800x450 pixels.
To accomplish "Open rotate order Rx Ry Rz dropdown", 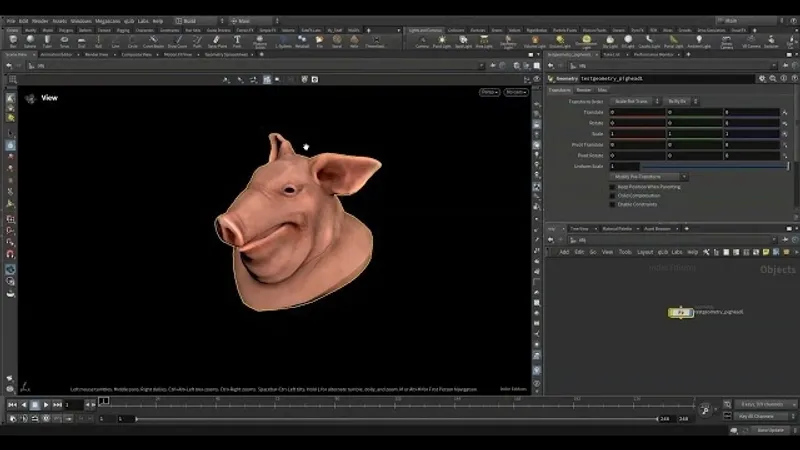I will [x=681, y=101].
